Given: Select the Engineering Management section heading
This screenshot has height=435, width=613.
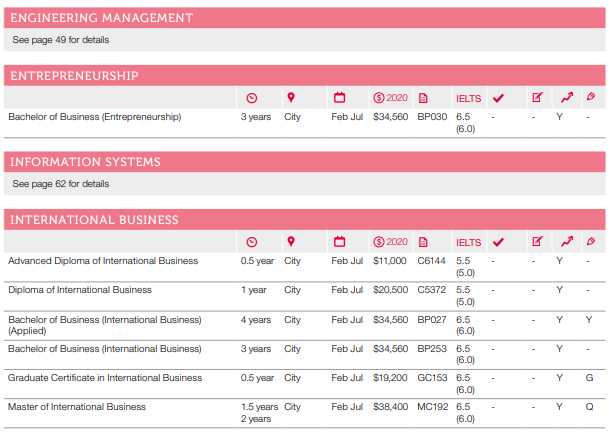Looking at the screenshot, I should pyautogui.click(x=100, y=18).
